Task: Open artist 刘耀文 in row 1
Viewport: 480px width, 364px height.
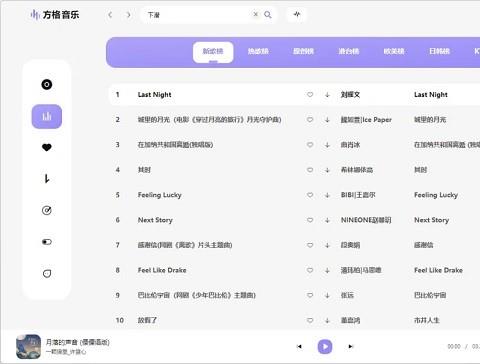Action: click(350, 95)
